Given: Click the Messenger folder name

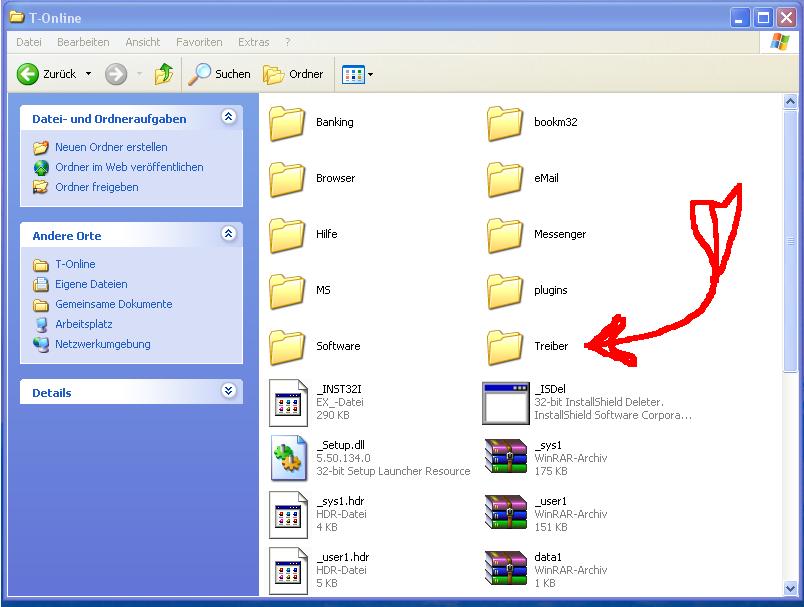Looking at the screenshot, I should pos(560,234).
